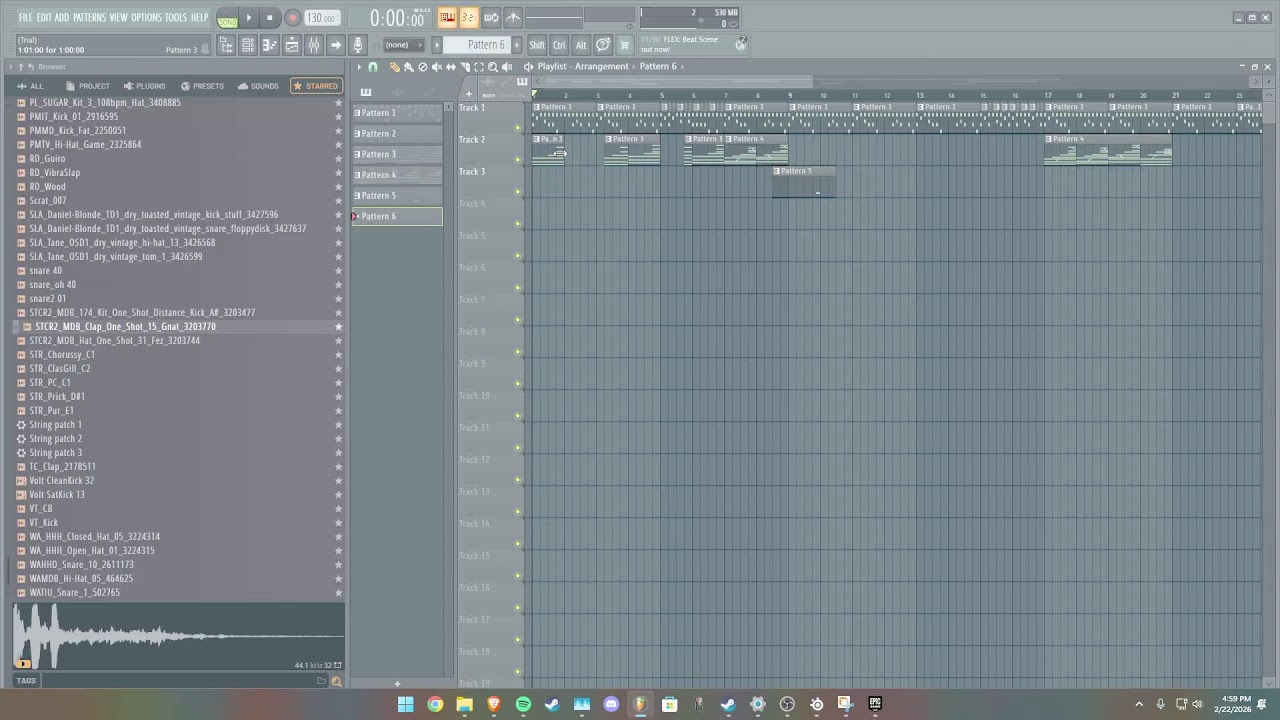Open Discord from the Windows taskbar
Screen dimensions: 1280x720
[x=611, y=705]
